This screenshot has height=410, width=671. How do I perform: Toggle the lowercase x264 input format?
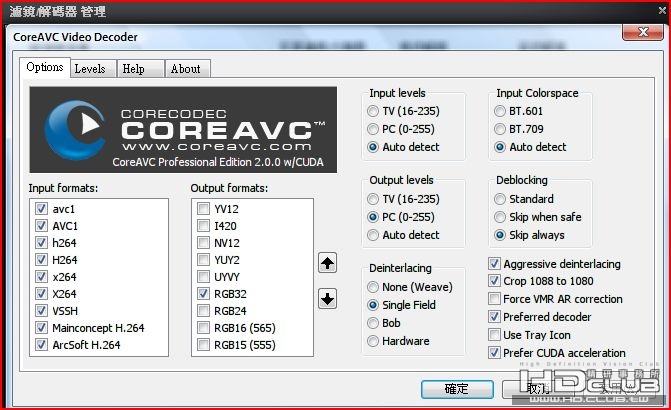(x=41, y=277)
